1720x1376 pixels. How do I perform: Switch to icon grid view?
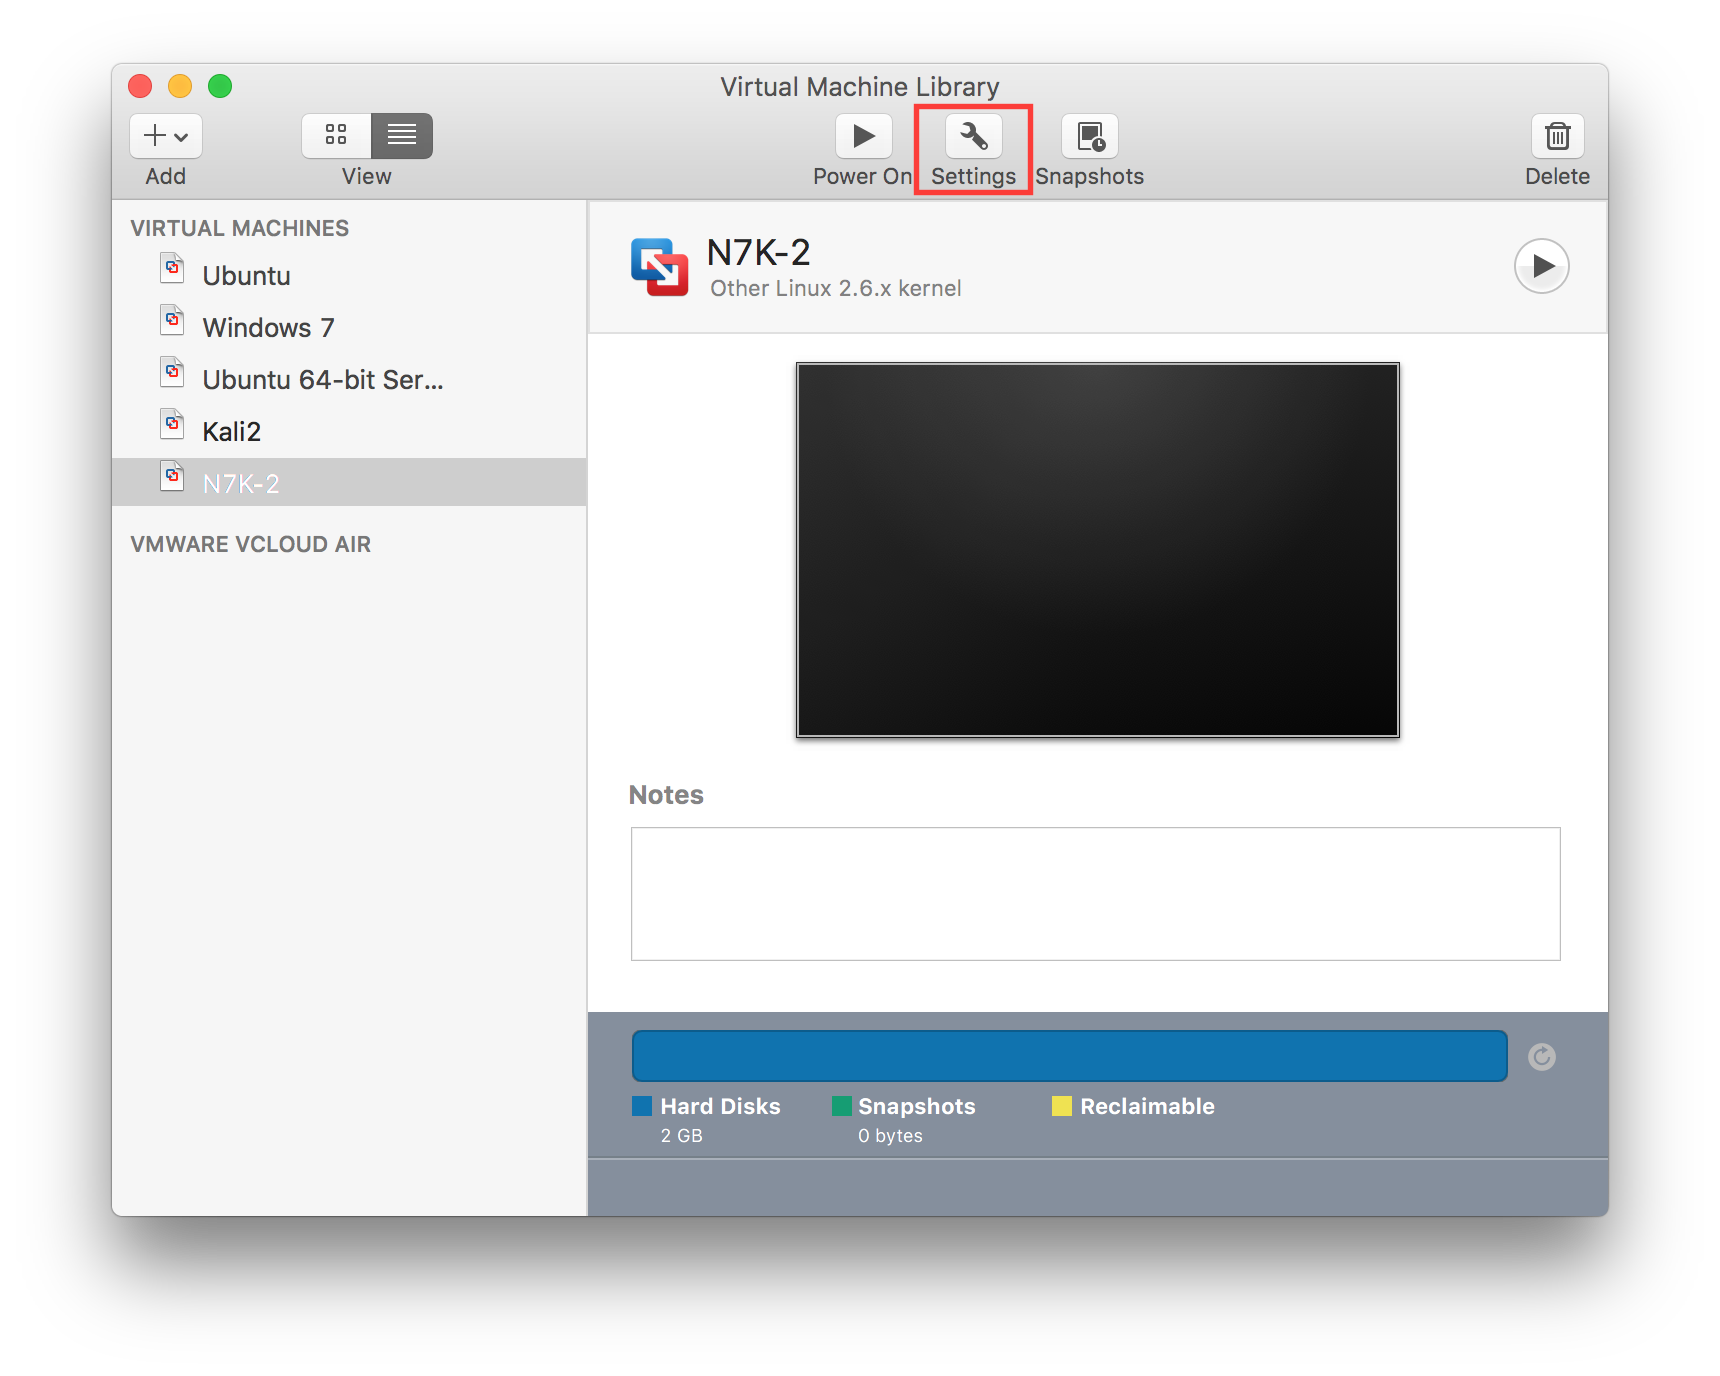pyautogui.click(x=336, y=135)
